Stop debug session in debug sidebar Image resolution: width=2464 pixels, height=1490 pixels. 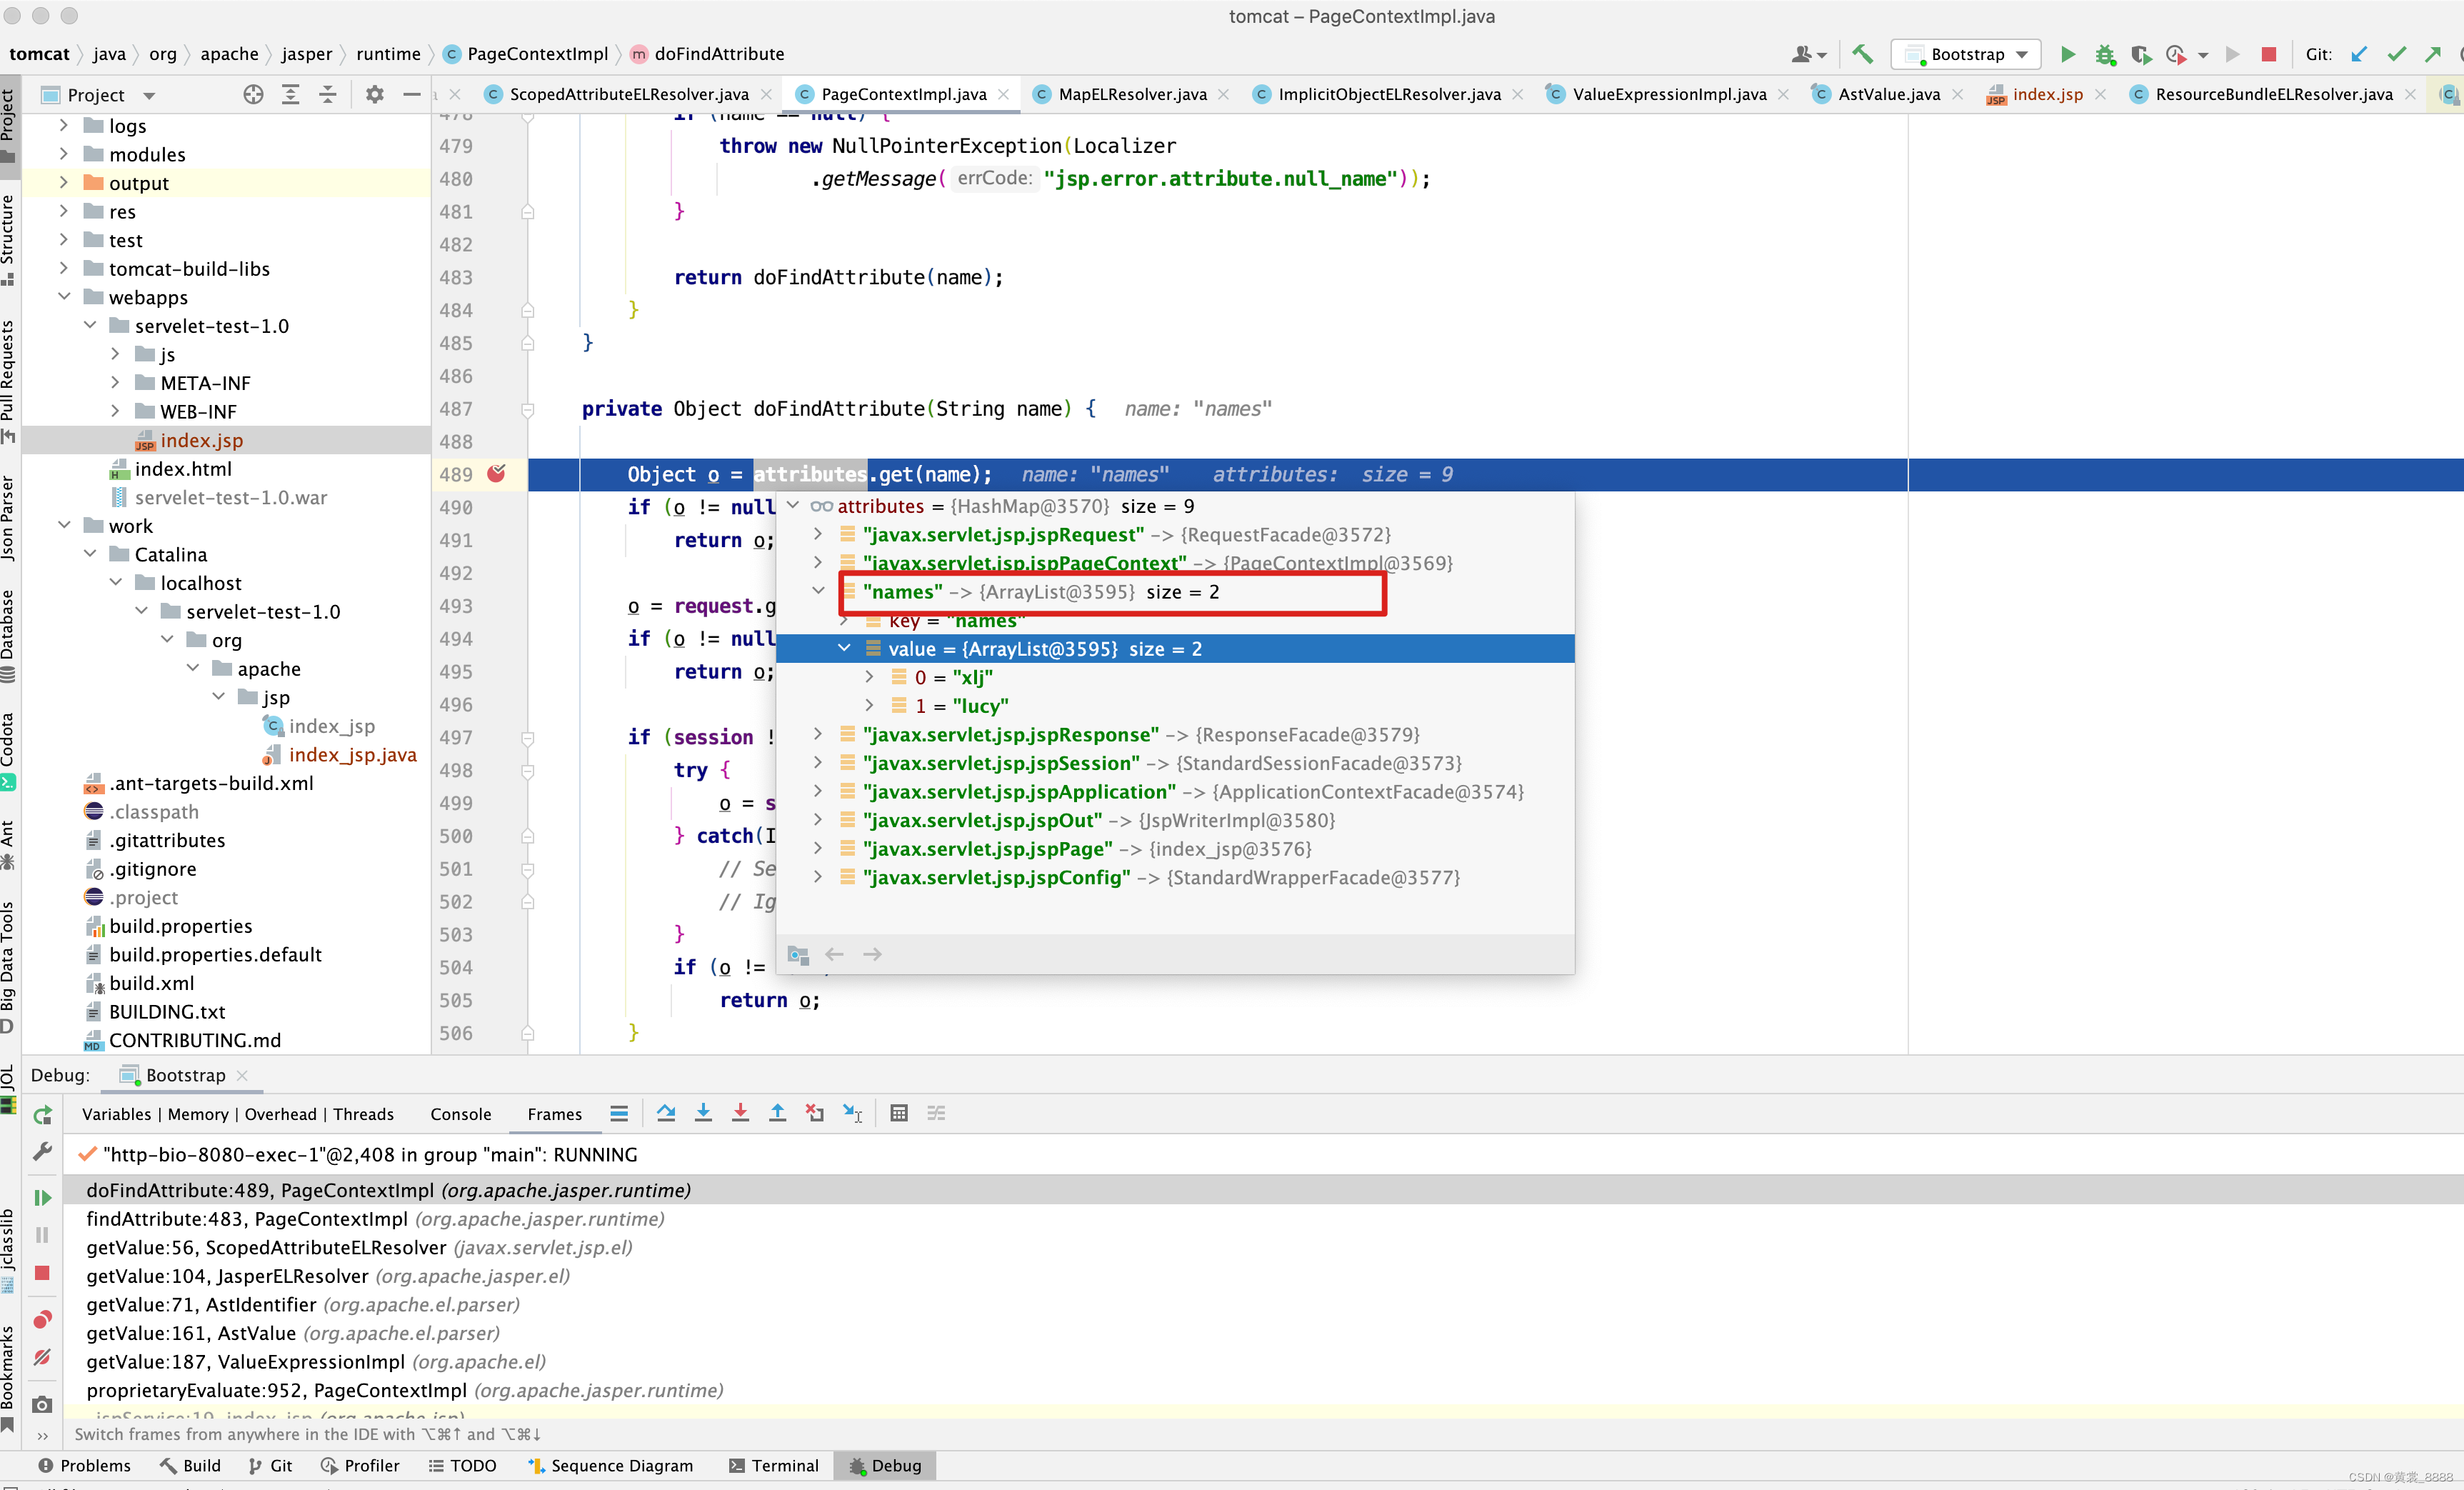click(x=42, y=1273)
